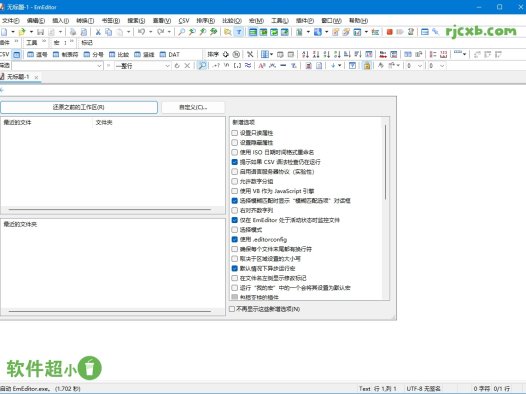Click the 制表符 tab-separated mode button
Screen dimensions: 526x394
tap(65, 54)
